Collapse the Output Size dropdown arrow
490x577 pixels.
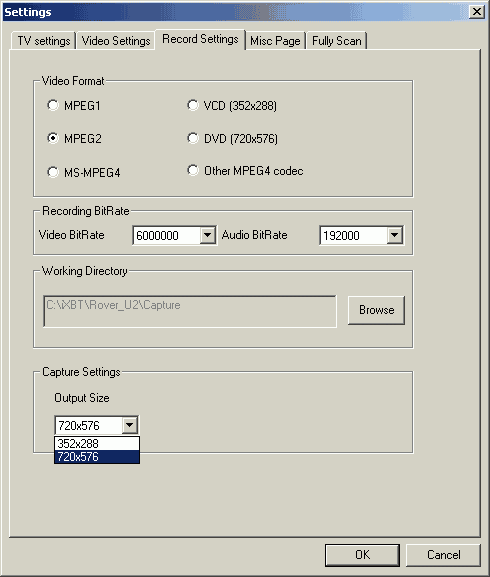pos(129,425)
